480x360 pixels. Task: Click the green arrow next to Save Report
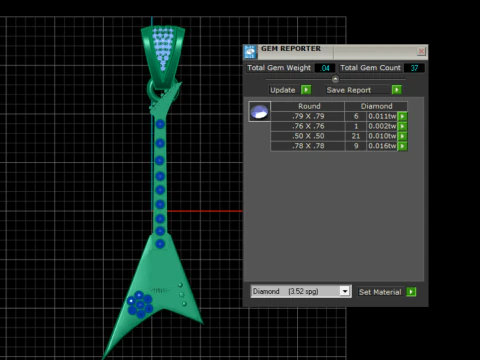click(397, 90)
